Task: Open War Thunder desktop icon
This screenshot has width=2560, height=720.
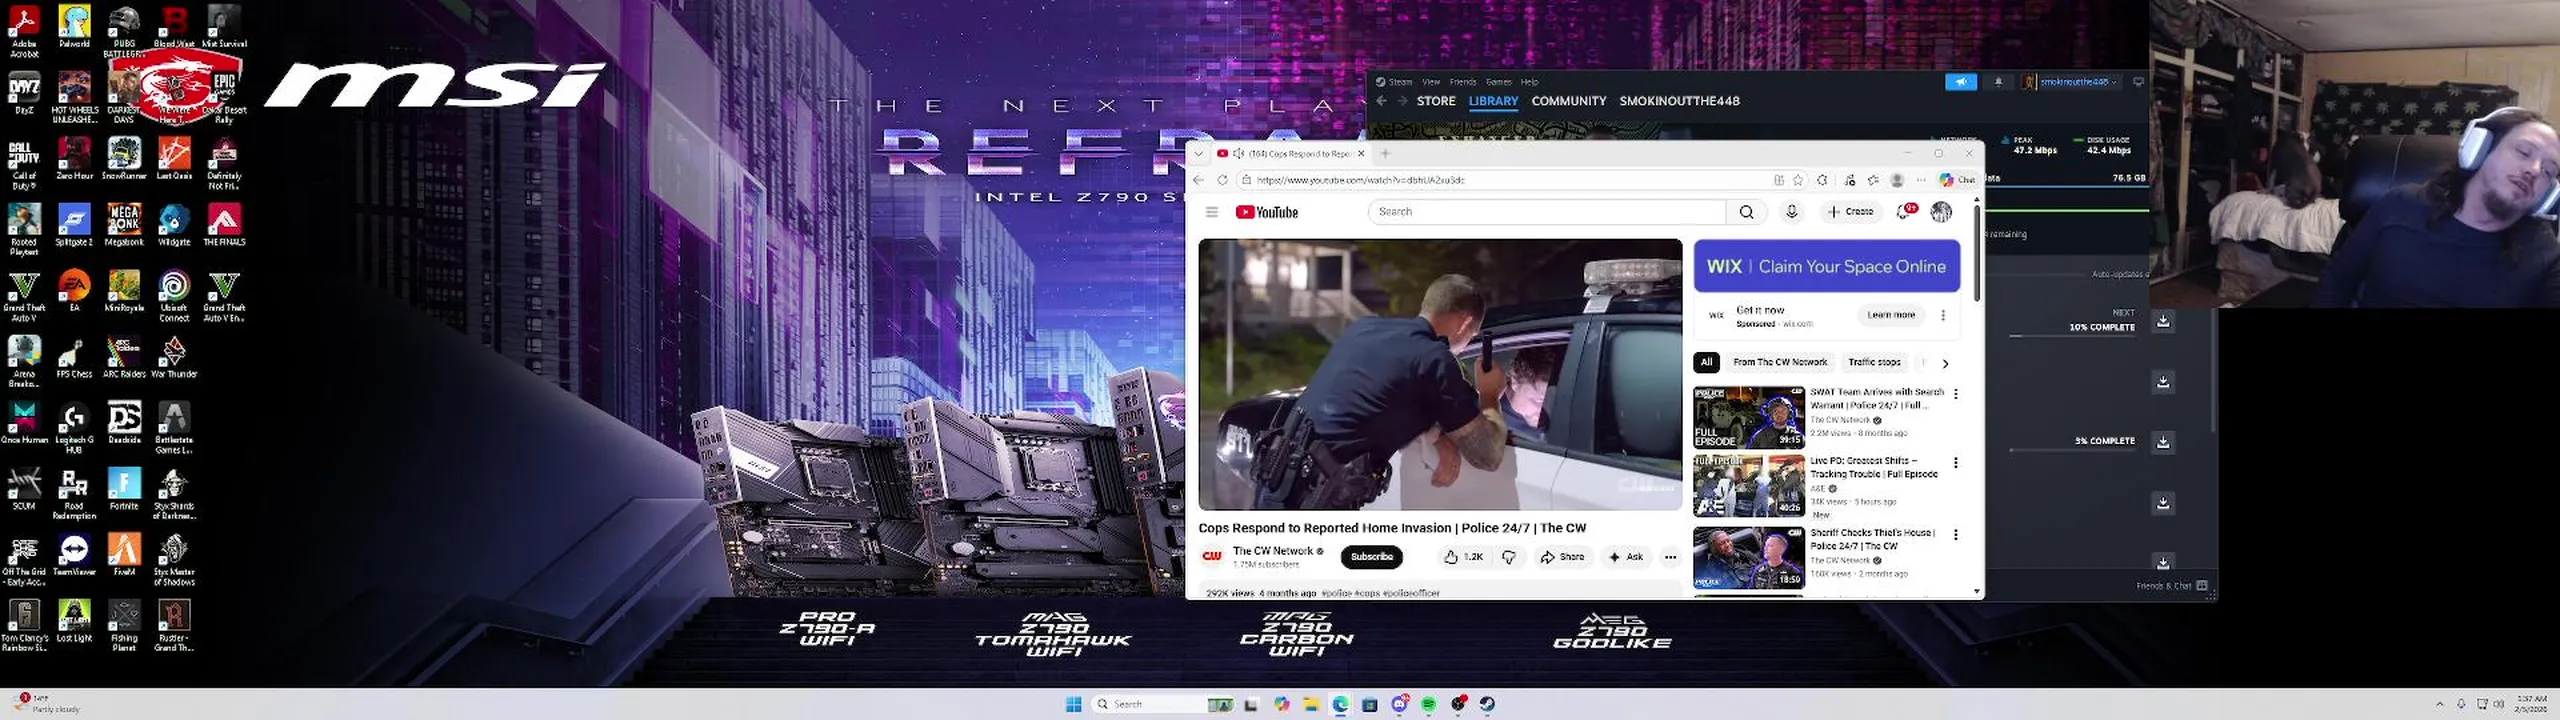Action: pos(174,357)
